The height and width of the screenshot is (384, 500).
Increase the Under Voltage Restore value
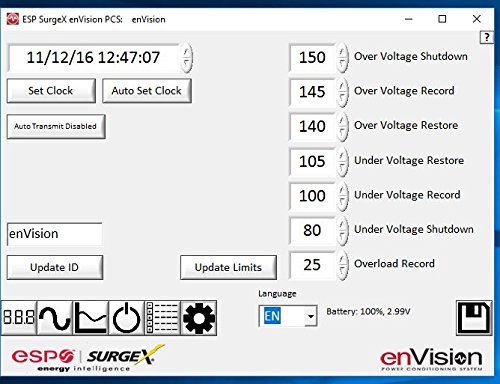tap(342, 155)
